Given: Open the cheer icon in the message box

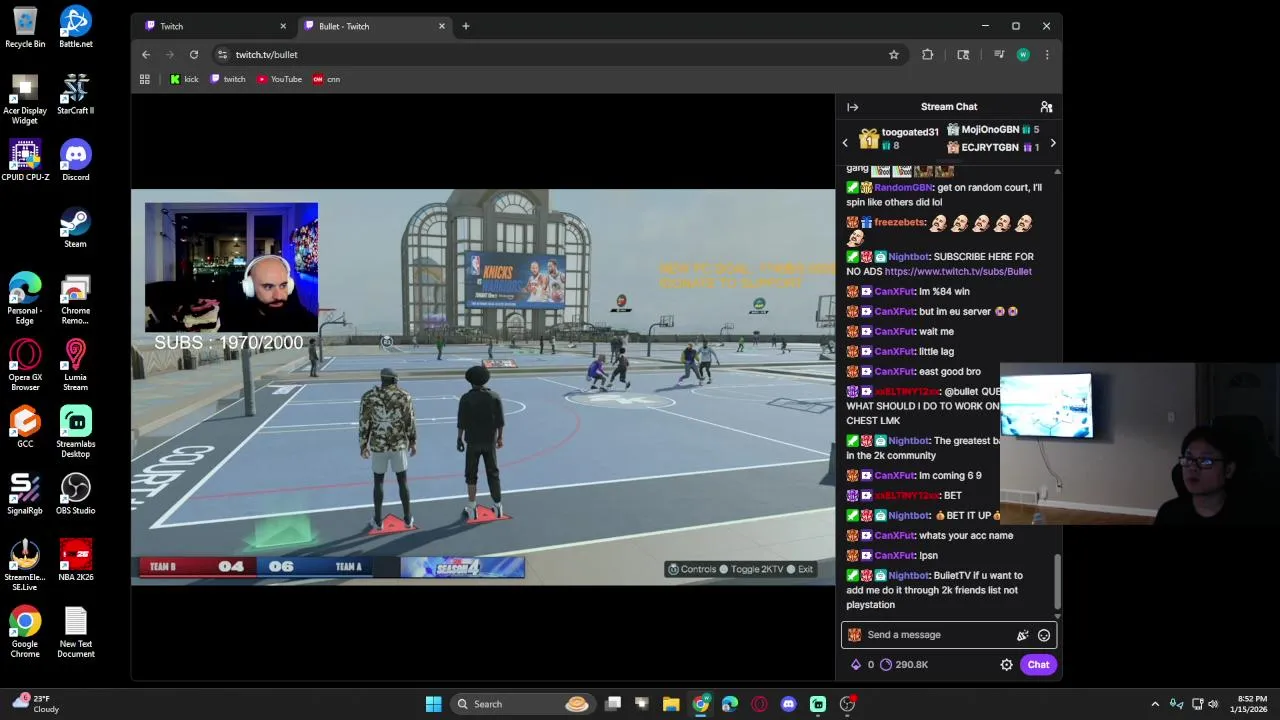Looking at the screenshot, I should tap(1022, 635).
